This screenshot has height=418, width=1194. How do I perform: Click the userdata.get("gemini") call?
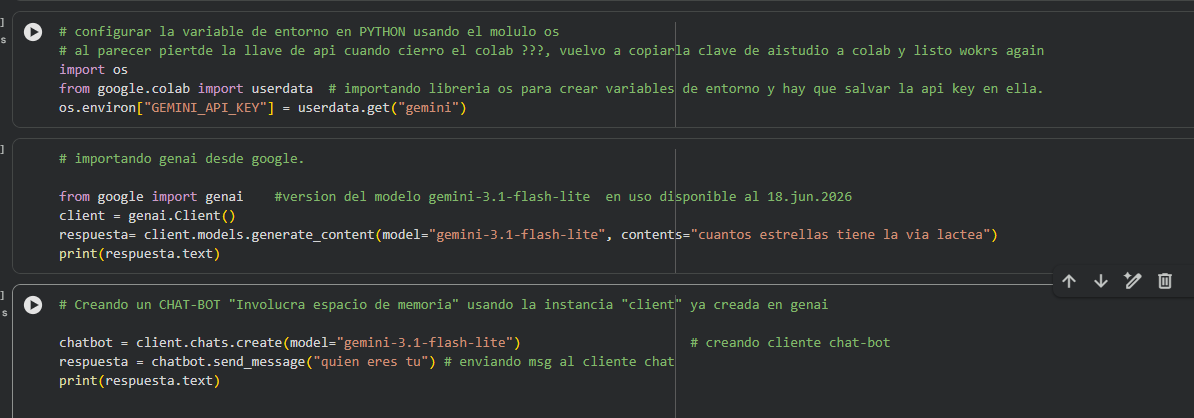point(382,108)
